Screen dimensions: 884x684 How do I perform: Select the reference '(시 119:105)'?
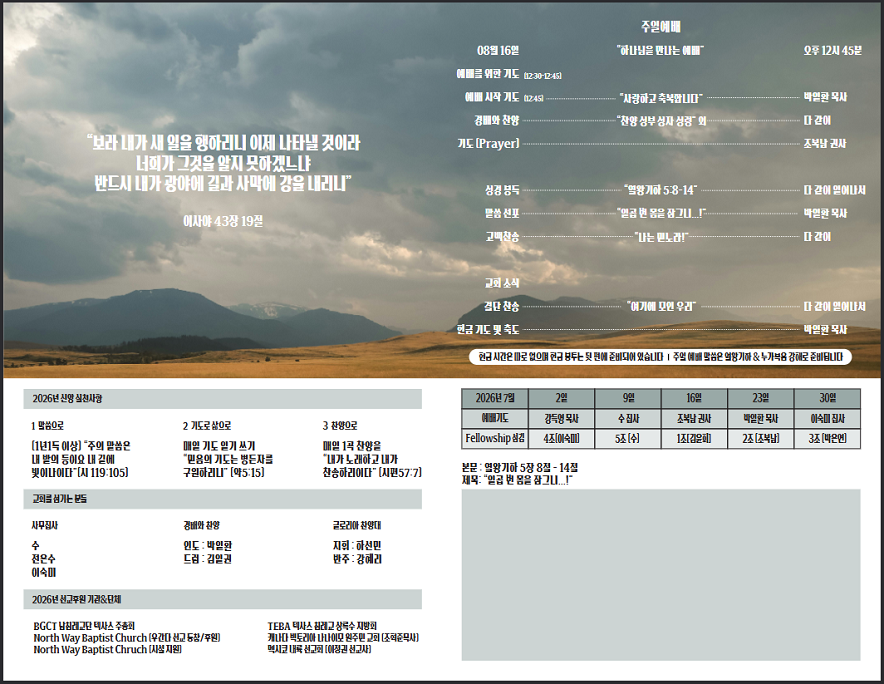coord(102,473)
